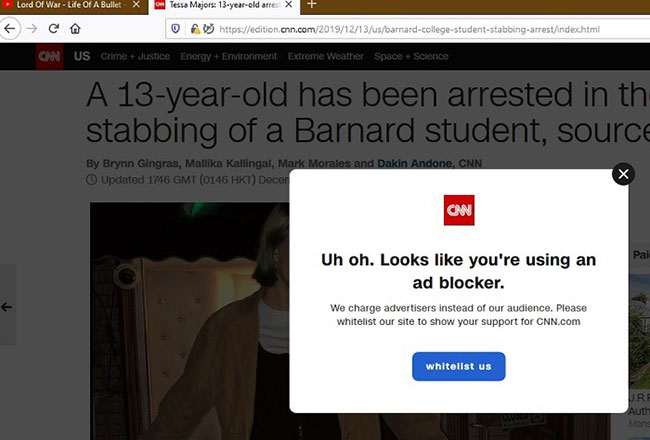Click the article's main photo
This screenshot has height=440, width=650.
pyautogui.click(x=190, y=321)
